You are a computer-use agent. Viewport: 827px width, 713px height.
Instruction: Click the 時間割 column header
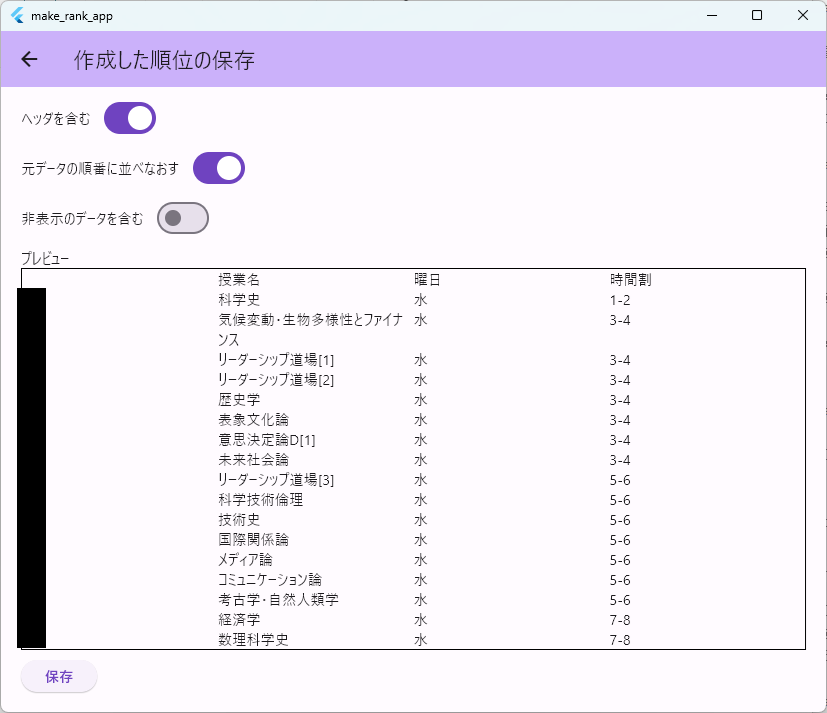[x=630, y=280]
